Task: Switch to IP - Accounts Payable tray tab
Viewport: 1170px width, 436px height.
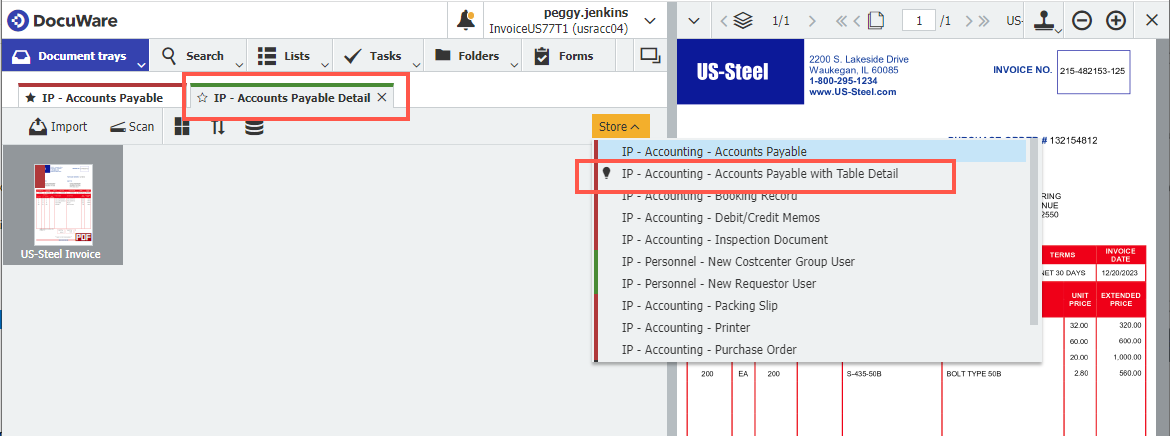Action: pos(102,98)
